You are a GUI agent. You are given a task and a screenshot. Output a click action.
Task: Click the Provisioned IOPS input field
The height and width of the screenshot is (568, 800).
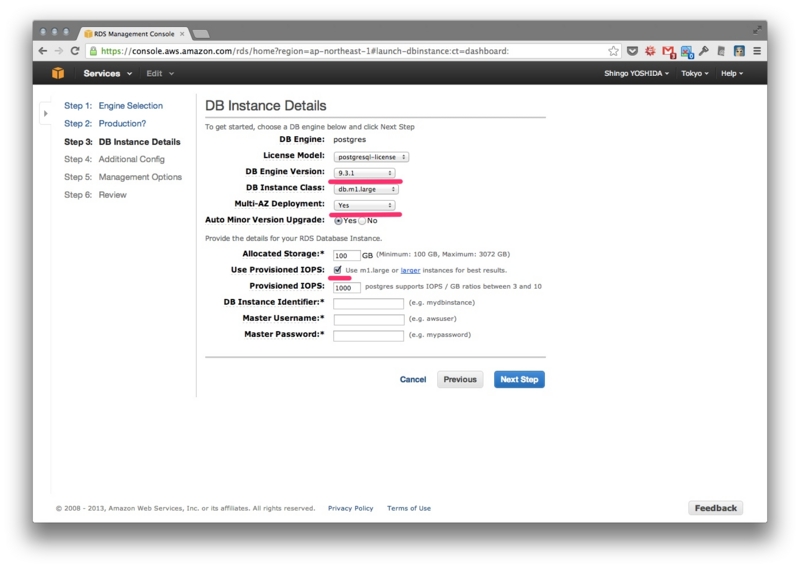[x=346, y=287]
